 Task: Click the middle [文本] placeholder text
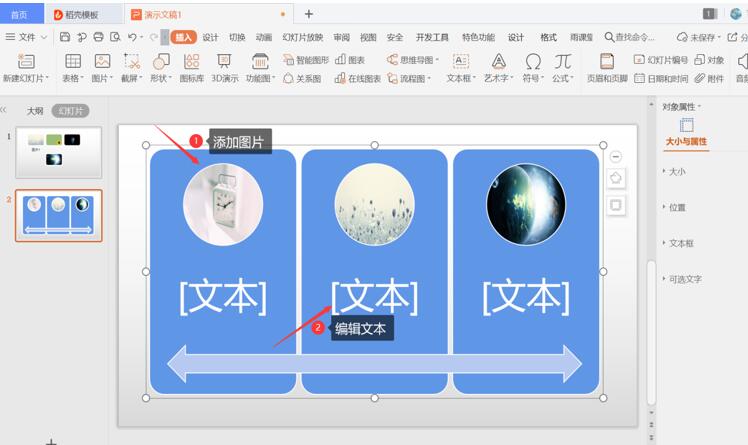[374, 298]
